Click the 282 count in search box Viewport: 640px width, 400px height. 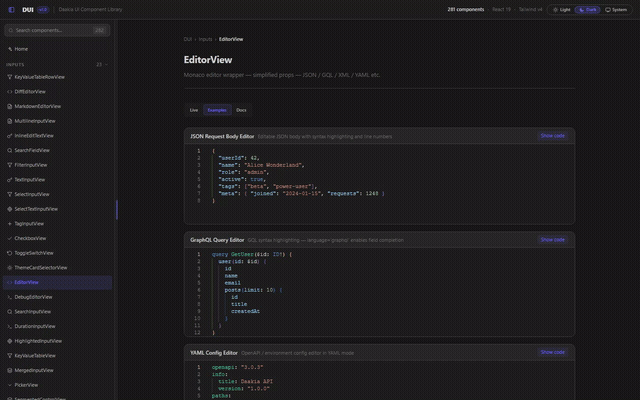99,30
